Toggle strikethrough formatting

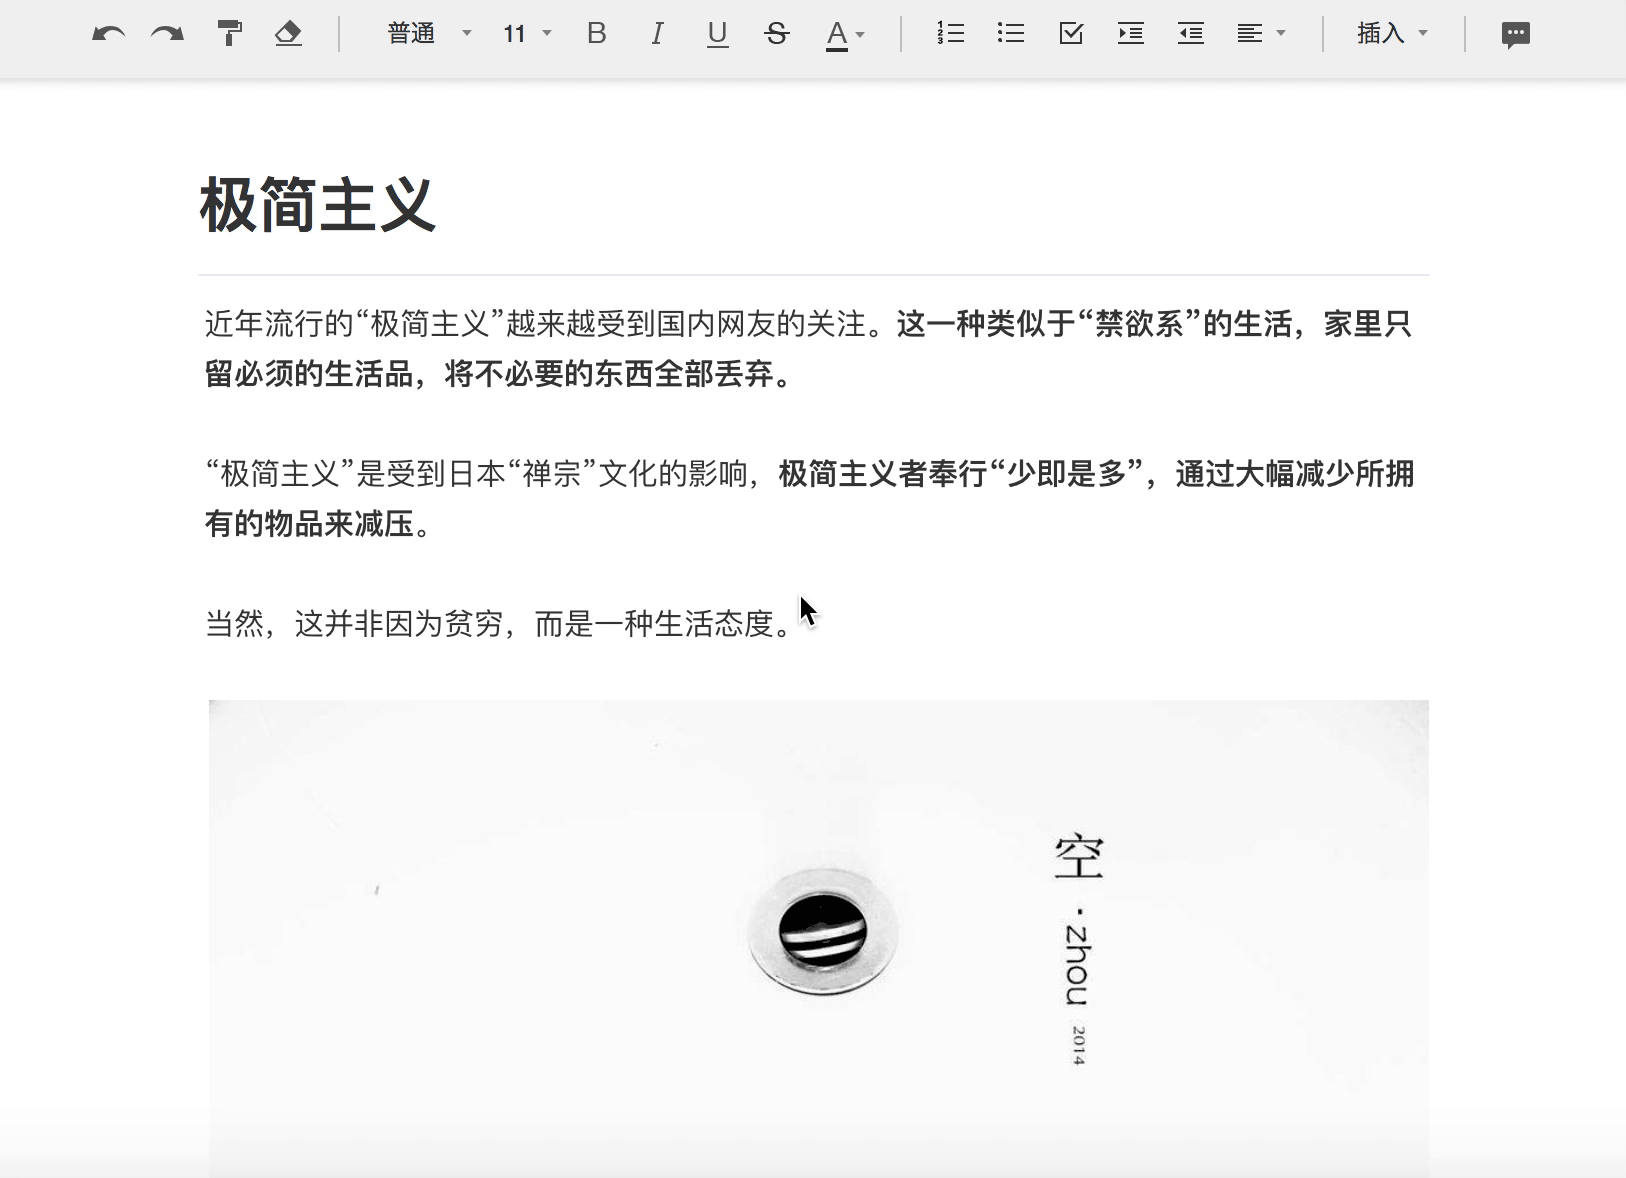pos(778,33)
